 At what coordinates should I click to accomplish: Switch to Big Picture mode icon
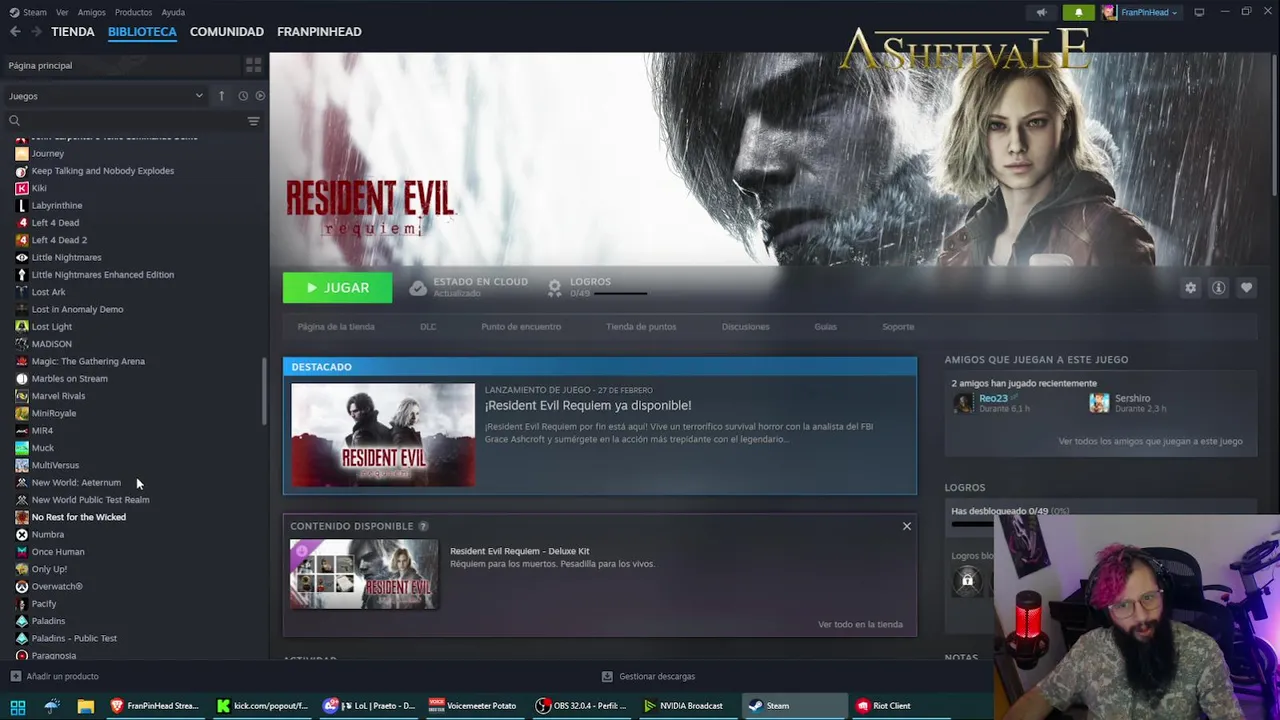point(1199,12)
